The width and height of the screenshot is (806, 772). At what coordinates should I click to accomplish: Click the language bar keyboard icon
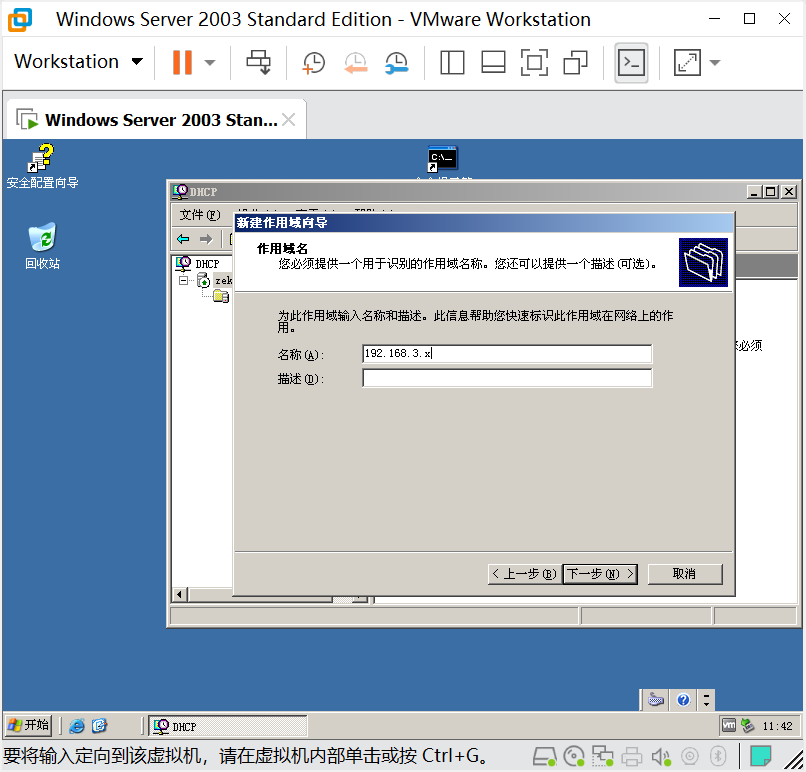coord(656,700)
